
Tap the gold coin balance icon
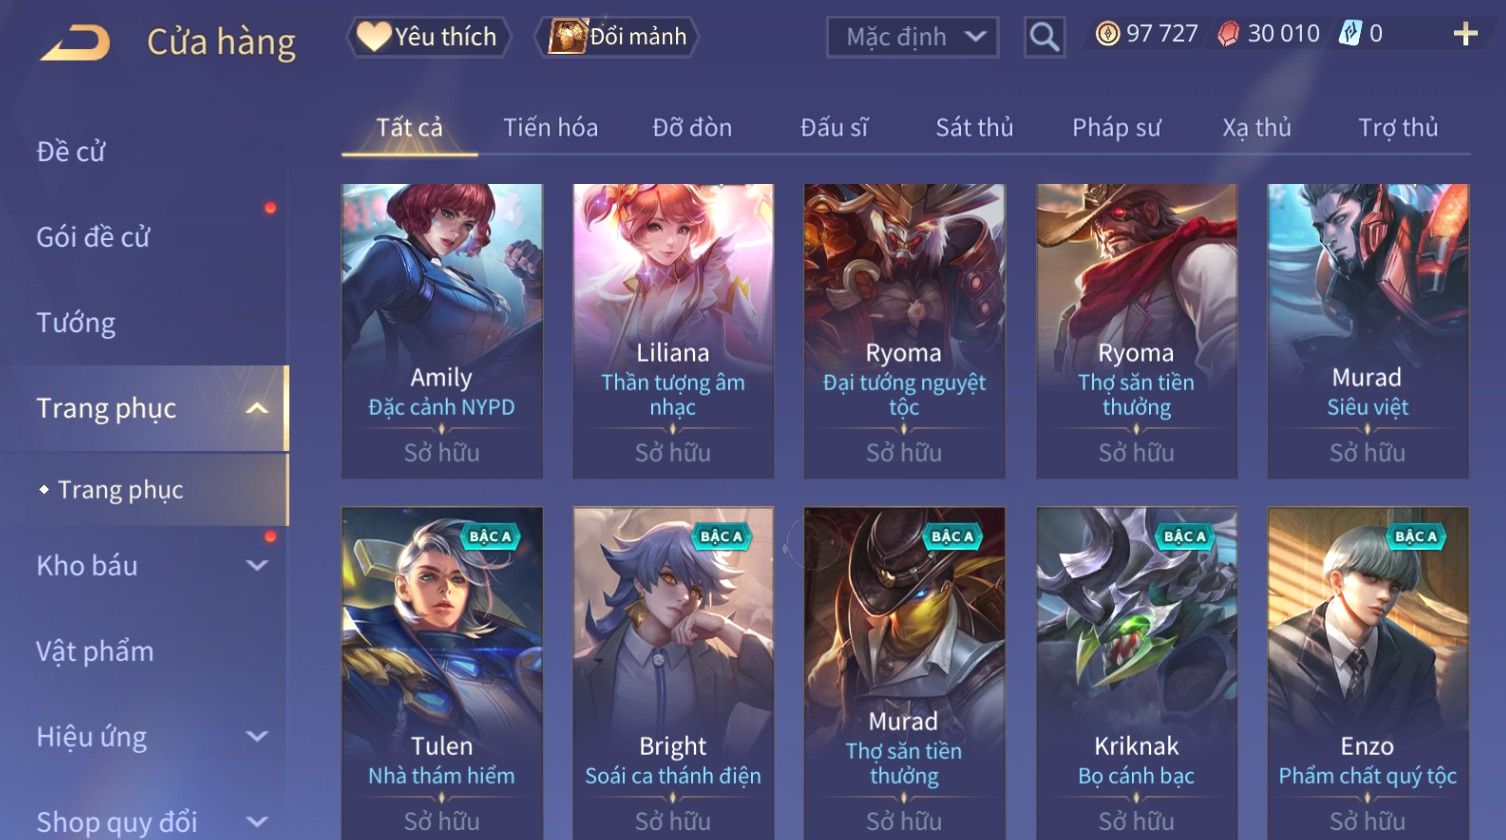(x=1107, y=35)
